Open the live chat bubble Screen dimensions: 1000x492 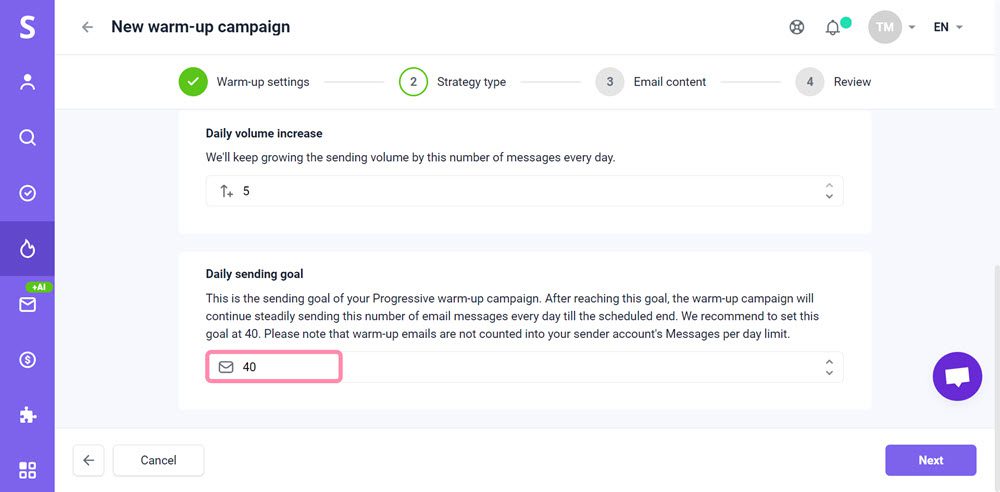(x=957, y=377)
